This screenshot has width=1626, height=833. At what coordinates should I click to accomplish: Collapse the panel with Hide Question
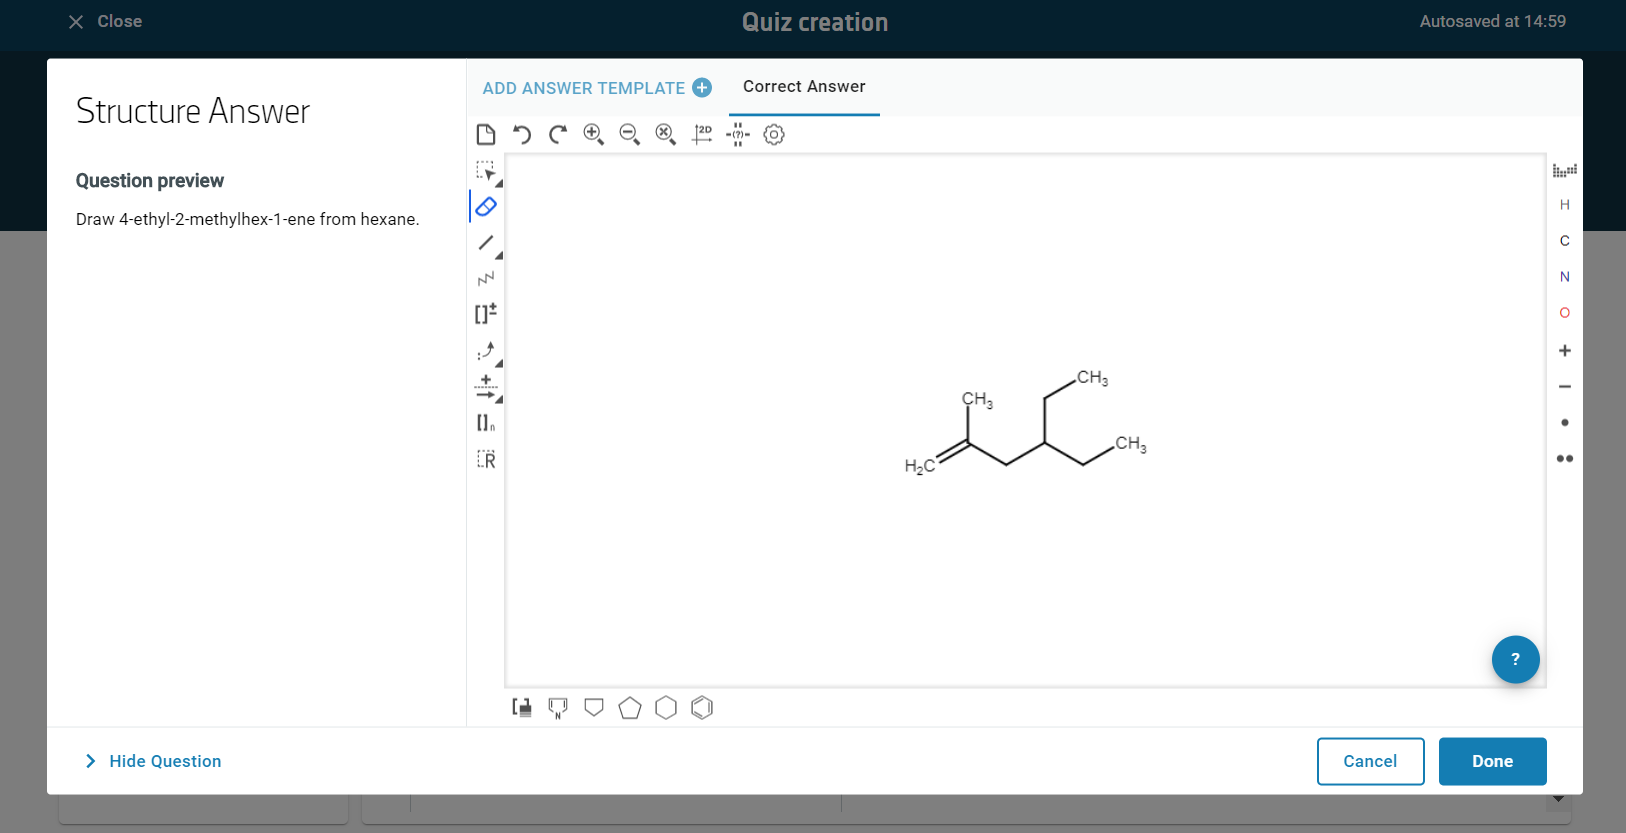click(x=153, y=761)
